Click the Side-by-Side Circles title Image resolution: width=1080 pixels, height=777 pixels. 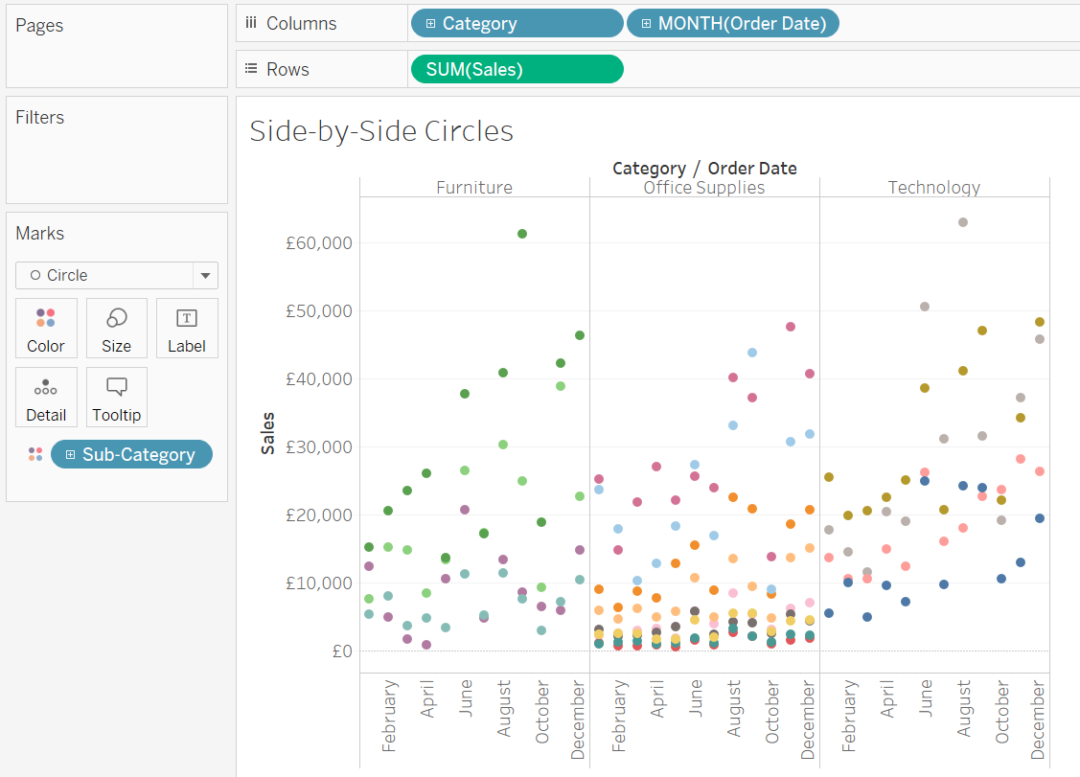click(x=381, y=131)
